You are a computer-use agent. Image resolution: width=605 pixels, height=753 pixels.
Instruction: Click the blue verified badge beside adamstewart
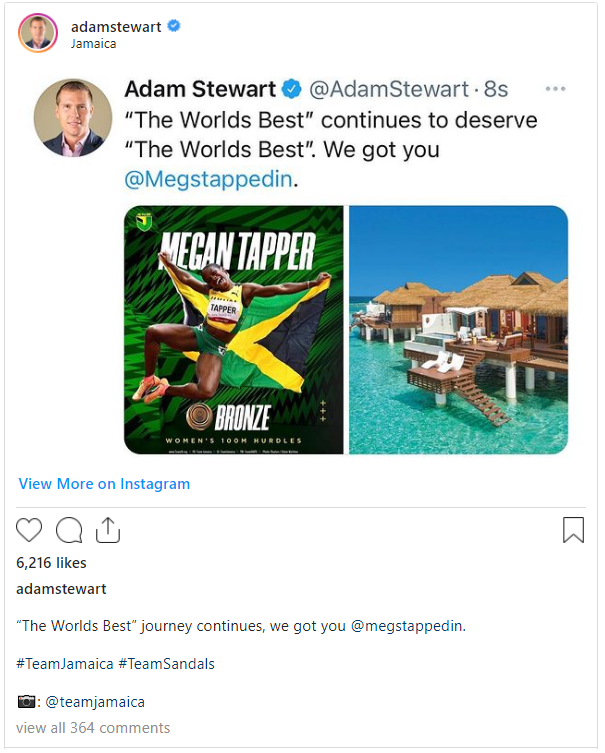pos(174,27)
